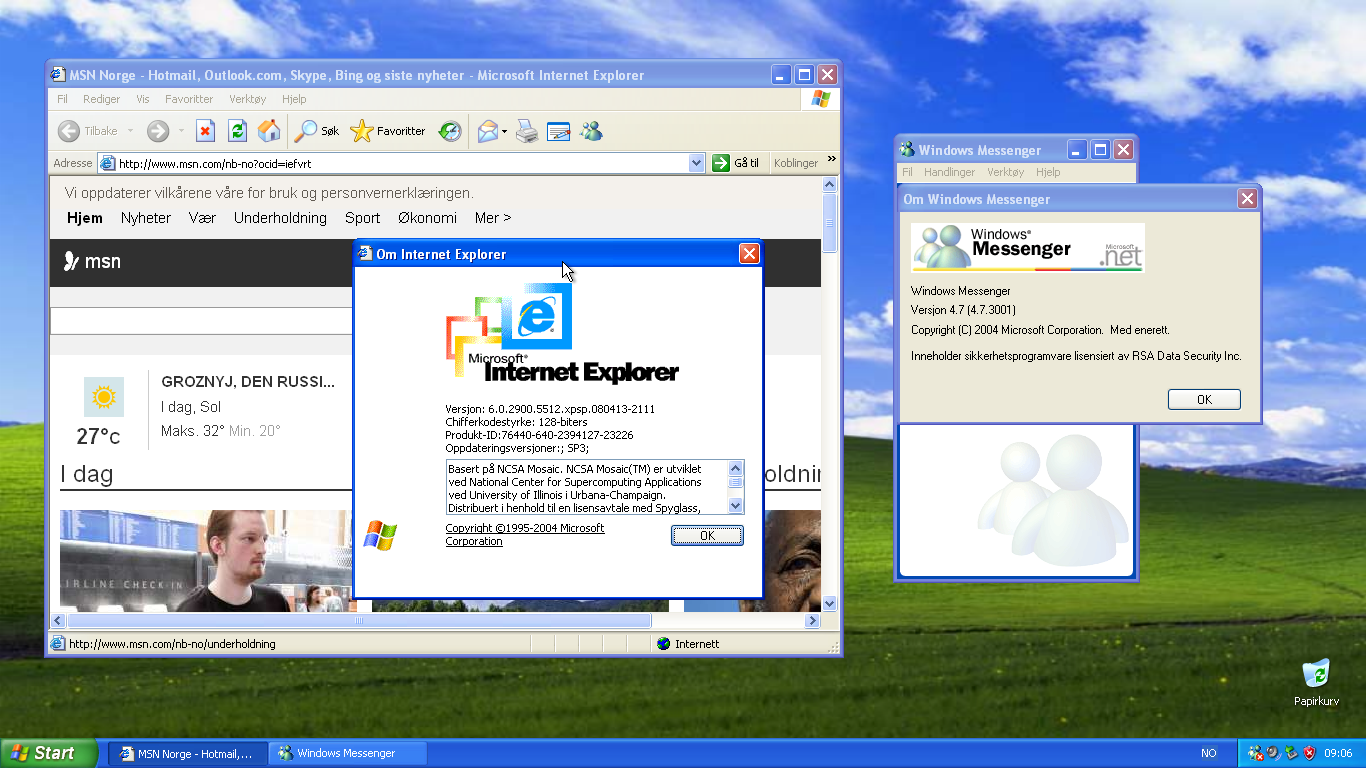Screen dimensions: 1366x768
Task: Stop loading the page in Internet Explorer
Action: click(x=204, y=131)
